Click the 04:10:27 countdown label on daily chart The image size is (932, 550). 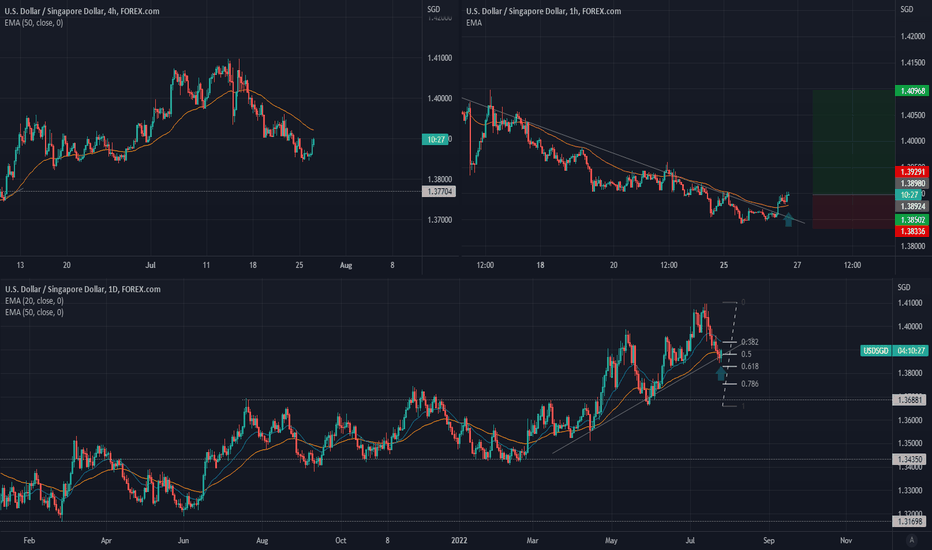point(910,351)
